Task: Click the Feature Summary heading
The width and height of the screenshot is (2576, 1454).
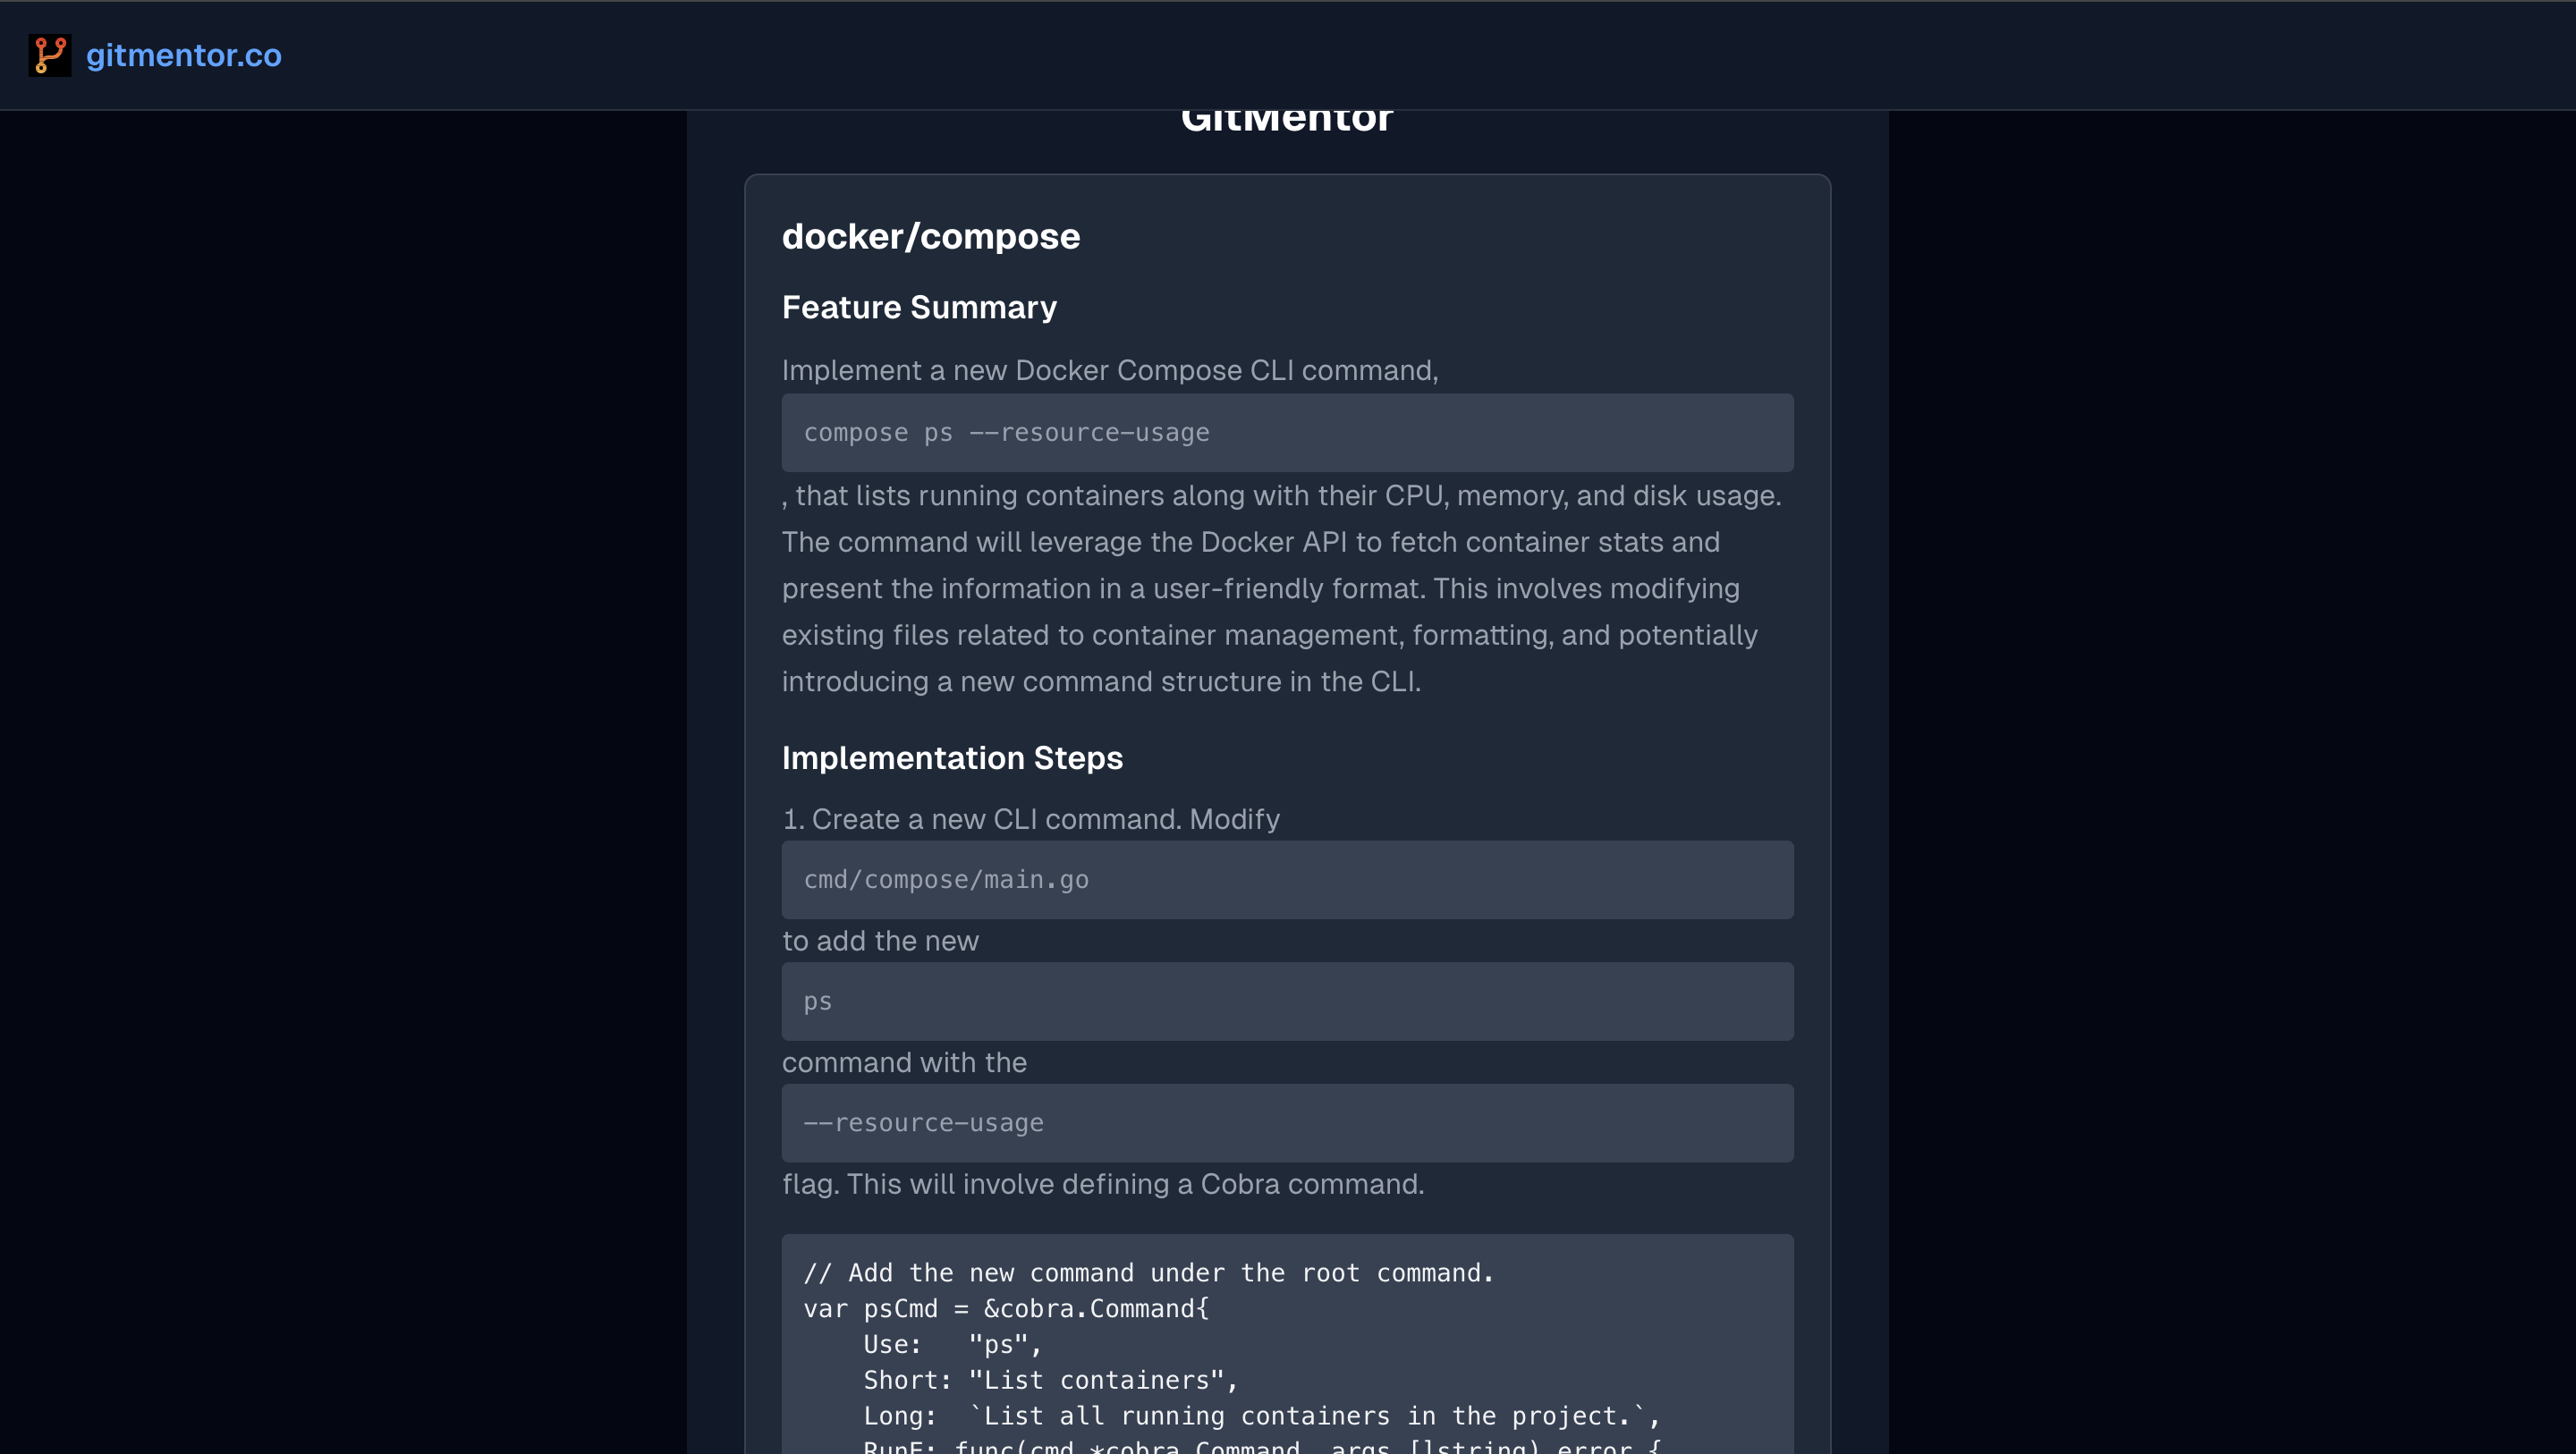Action: click(x=918, y=307)
